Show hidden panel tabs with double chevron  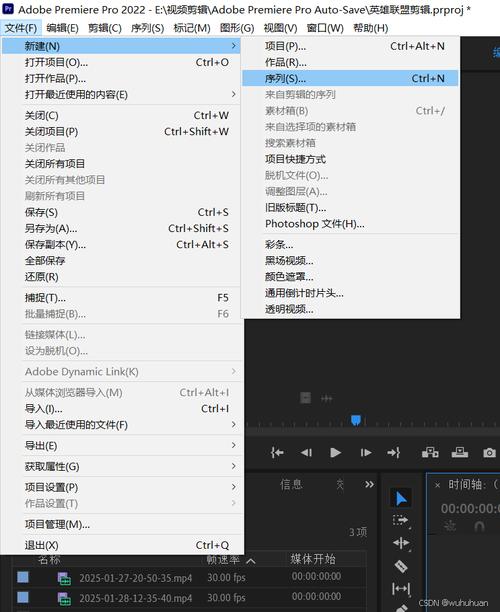tap(369, 484)
